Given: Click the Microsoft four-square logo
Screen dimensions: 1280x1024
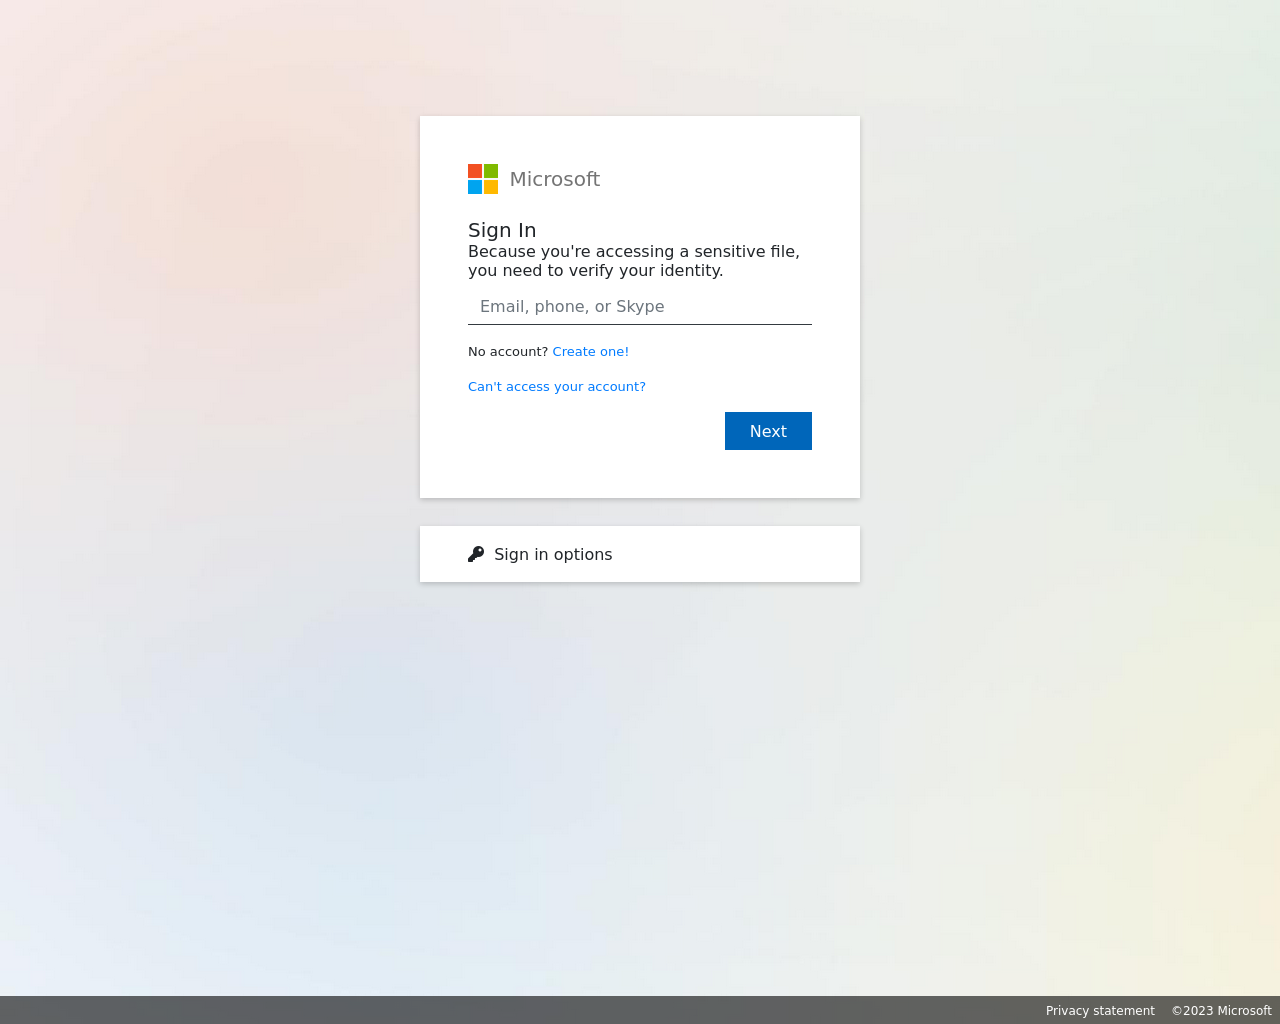Looking at the screenshot, I should click(x=483, y=179).
